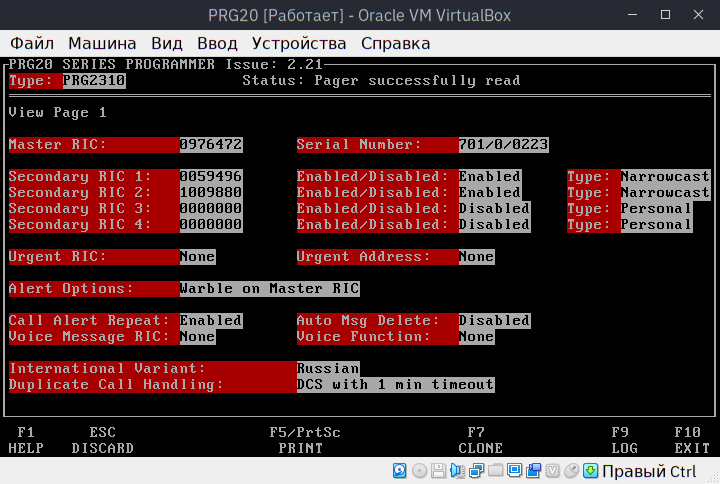Click the DCS with 1 min timeout value
720x484 pixels.
point(395,385)
